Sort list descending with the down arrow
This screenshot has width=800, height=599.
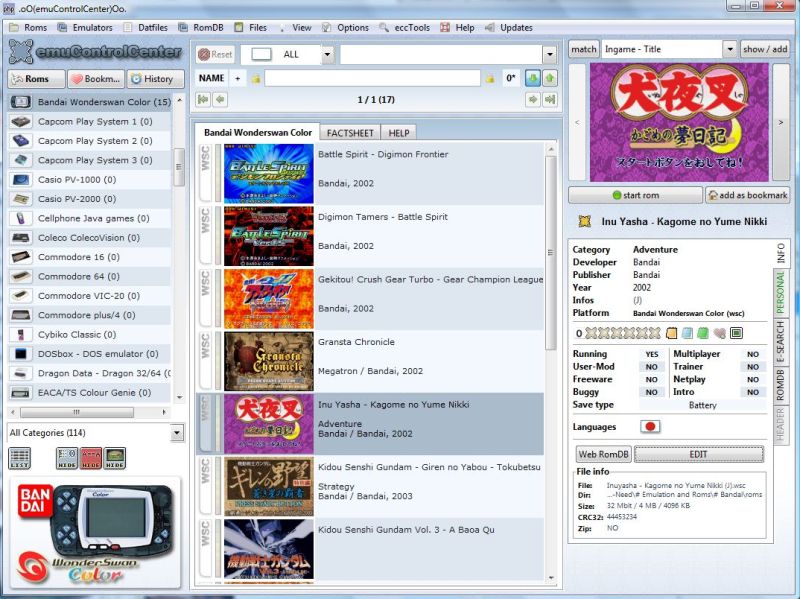(x=533, y=78)
